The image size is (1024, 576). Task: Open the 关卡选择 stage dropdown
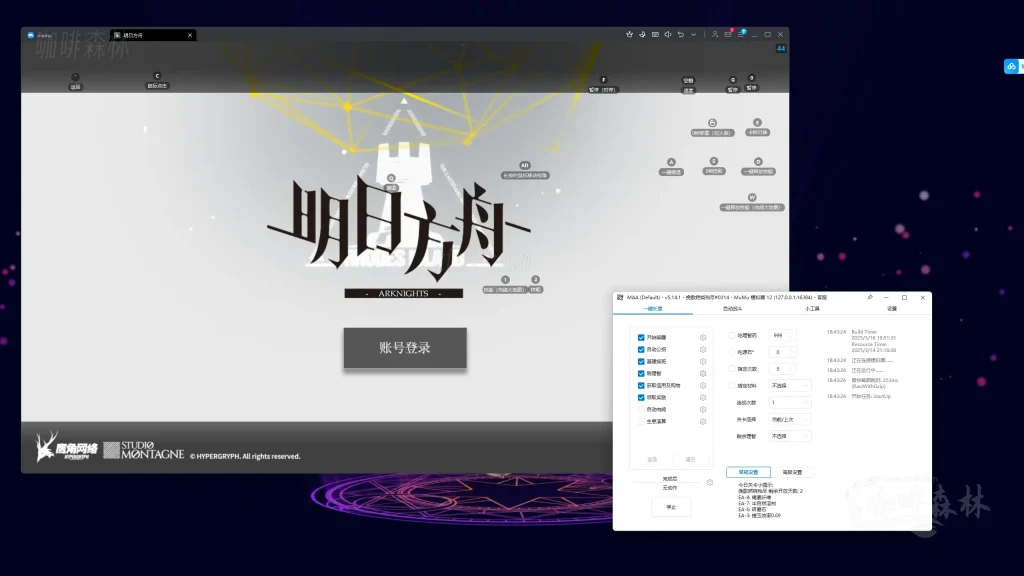click(x=790, y=419)
